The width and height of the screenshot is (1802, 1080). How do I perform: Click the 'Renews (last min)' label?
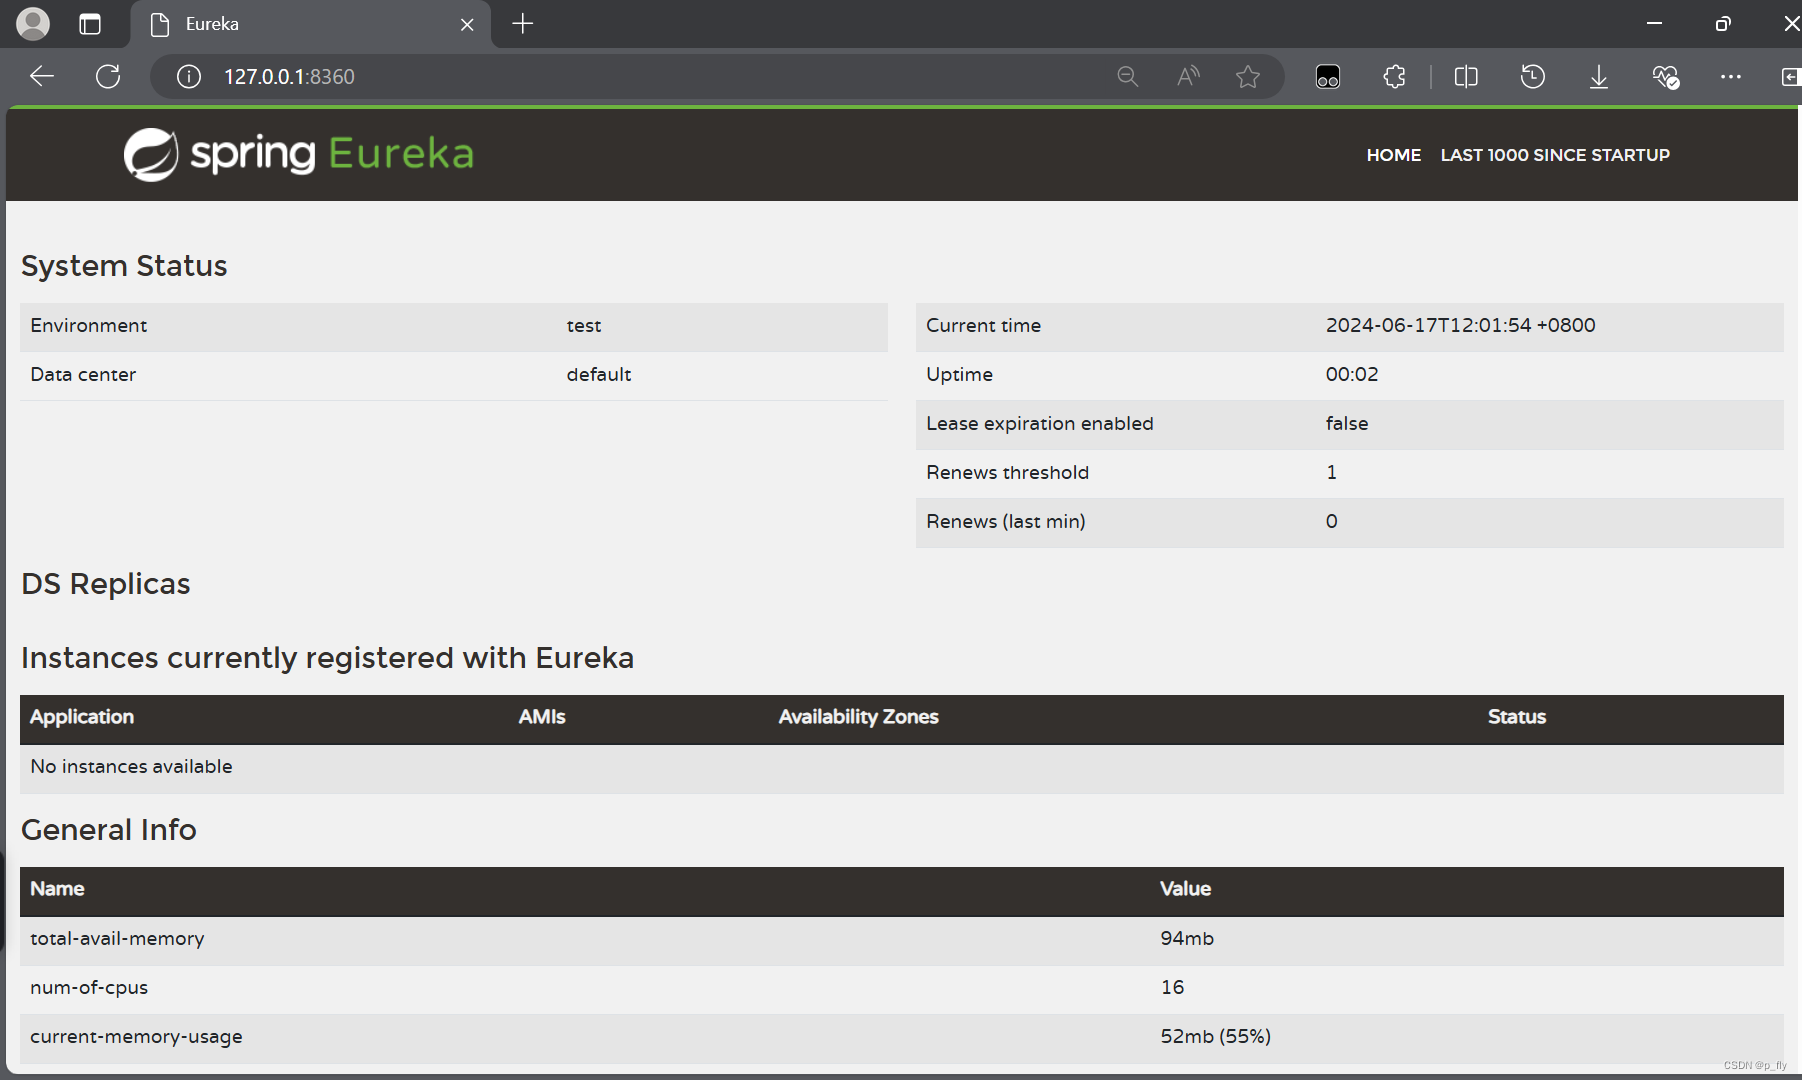[x=1005, y=521]
